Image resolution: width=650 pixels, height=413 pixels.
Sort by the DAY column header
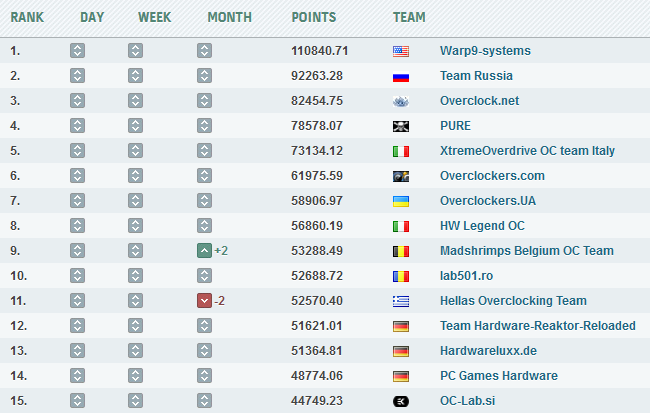tap(92, 17)
